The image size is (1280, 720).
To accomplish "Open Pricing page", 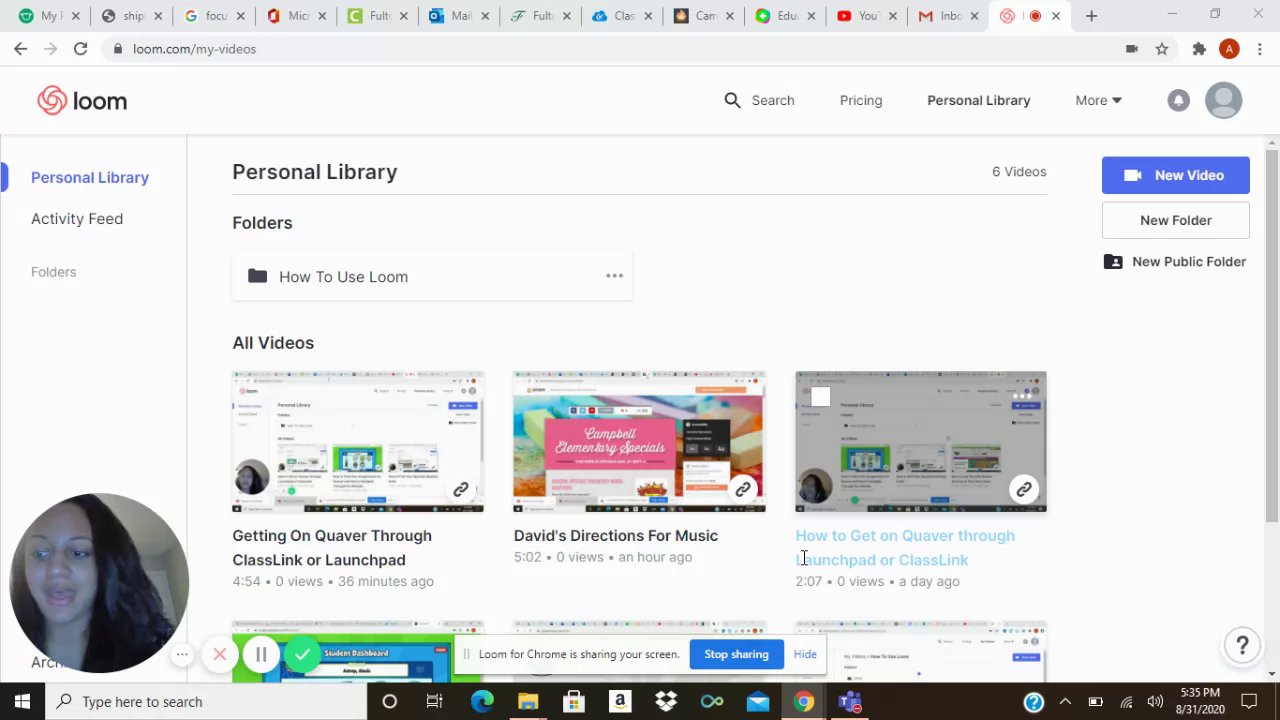I will 861,100.
